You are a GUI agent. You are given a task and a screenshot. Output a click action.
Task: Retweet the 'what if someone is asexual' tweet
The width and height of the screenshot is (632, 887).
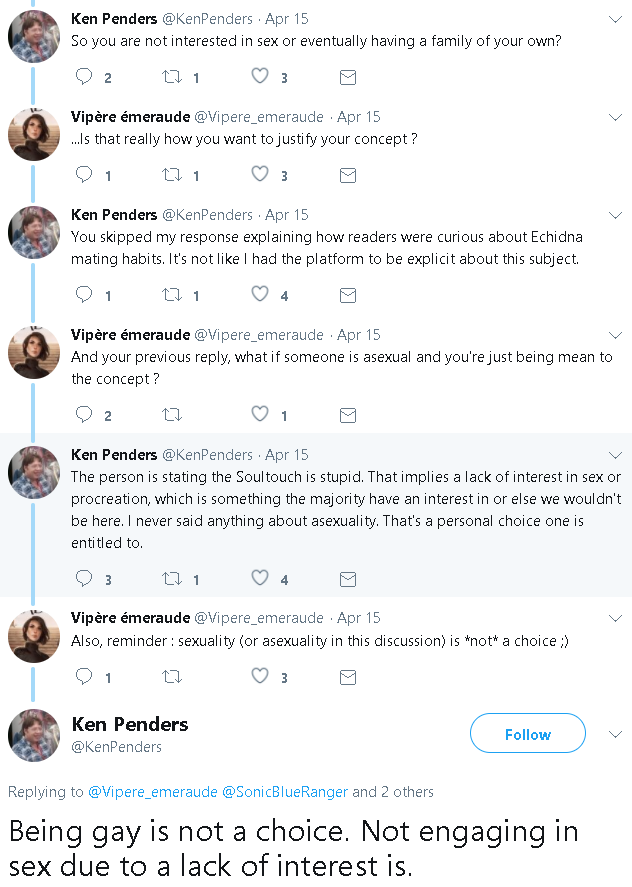172,415
